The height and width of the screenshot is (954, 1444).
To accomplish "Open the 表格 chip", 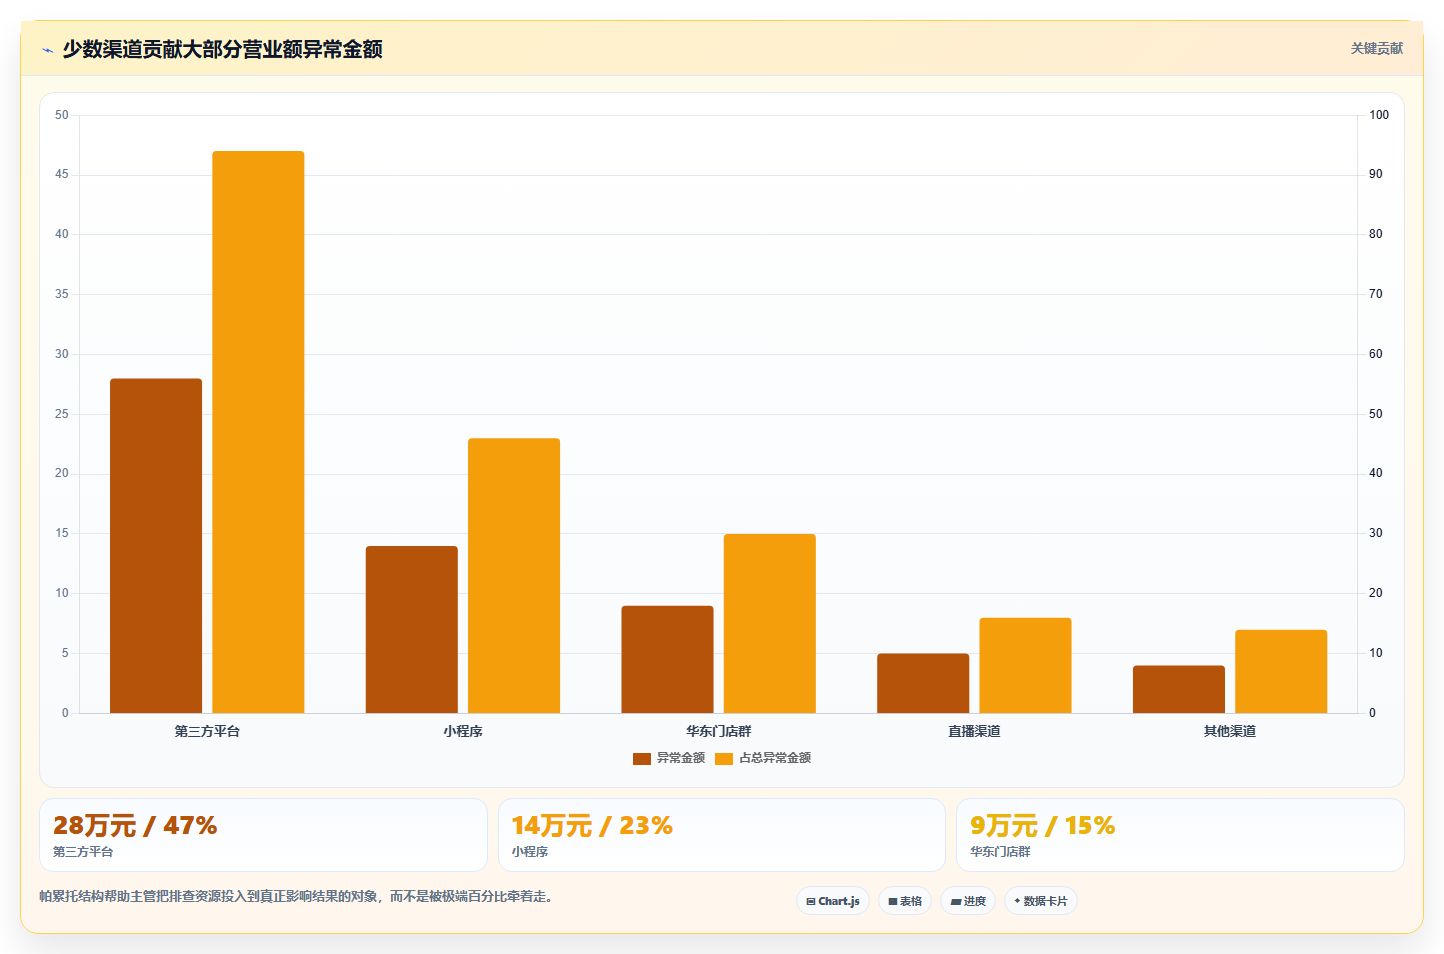I will click(x=905, y=901).
